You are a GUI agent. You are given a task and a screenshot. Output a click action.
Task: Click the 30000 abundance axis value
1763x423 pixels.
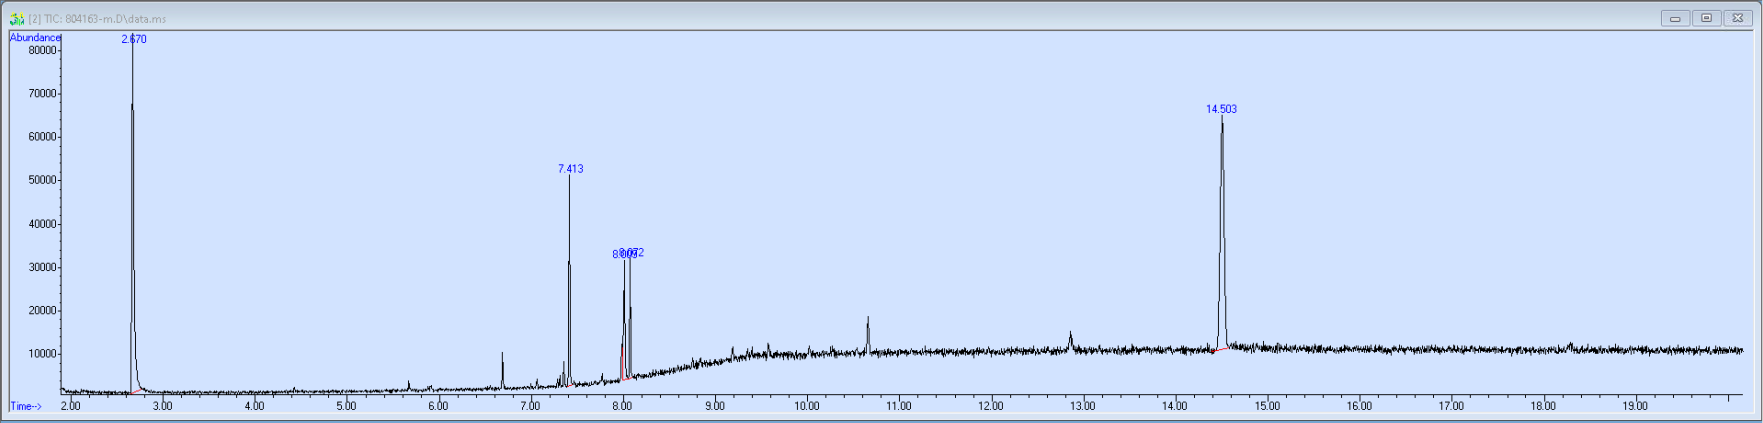point(42,267)
